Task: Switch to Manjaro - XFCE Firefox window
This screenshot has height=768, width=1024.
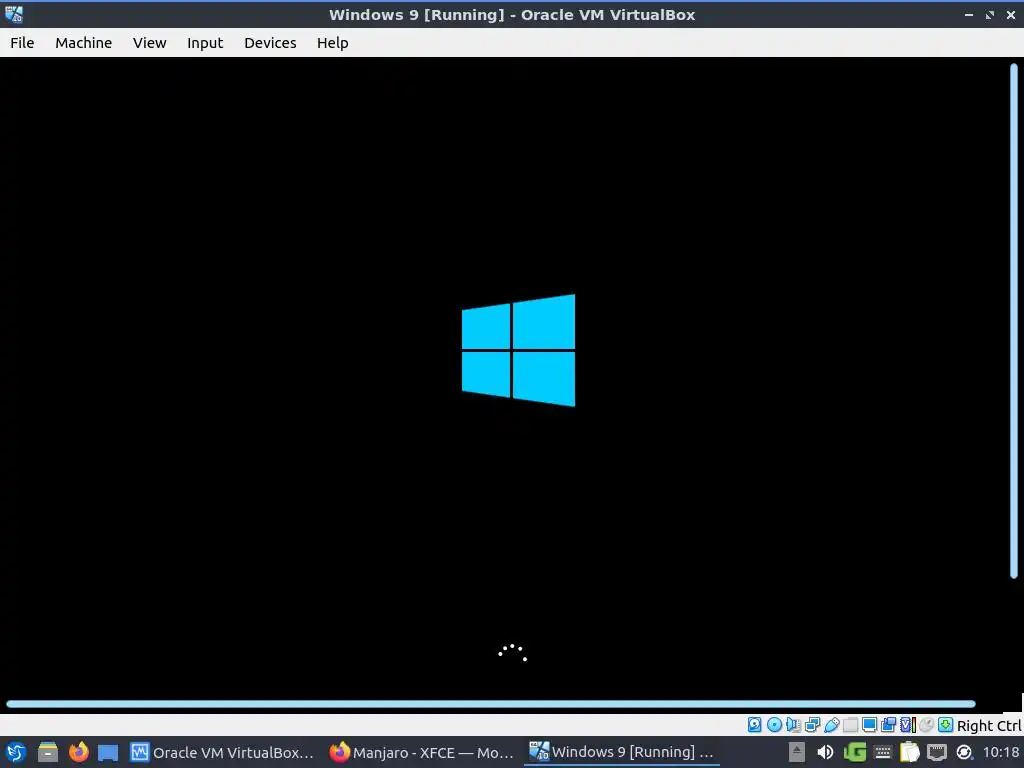Action: coord(421,752)
